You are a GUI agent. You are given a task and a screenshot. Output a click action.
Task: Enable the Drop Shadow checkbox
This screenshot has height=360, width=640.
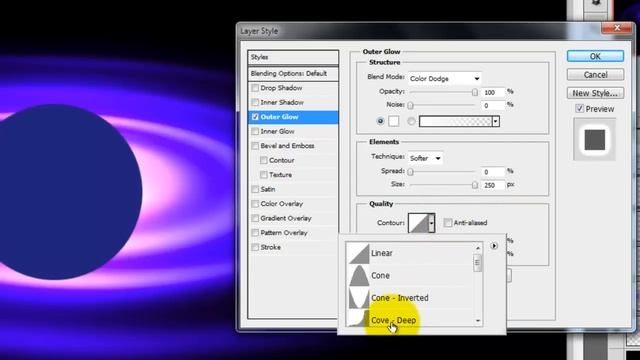(255, 88)
